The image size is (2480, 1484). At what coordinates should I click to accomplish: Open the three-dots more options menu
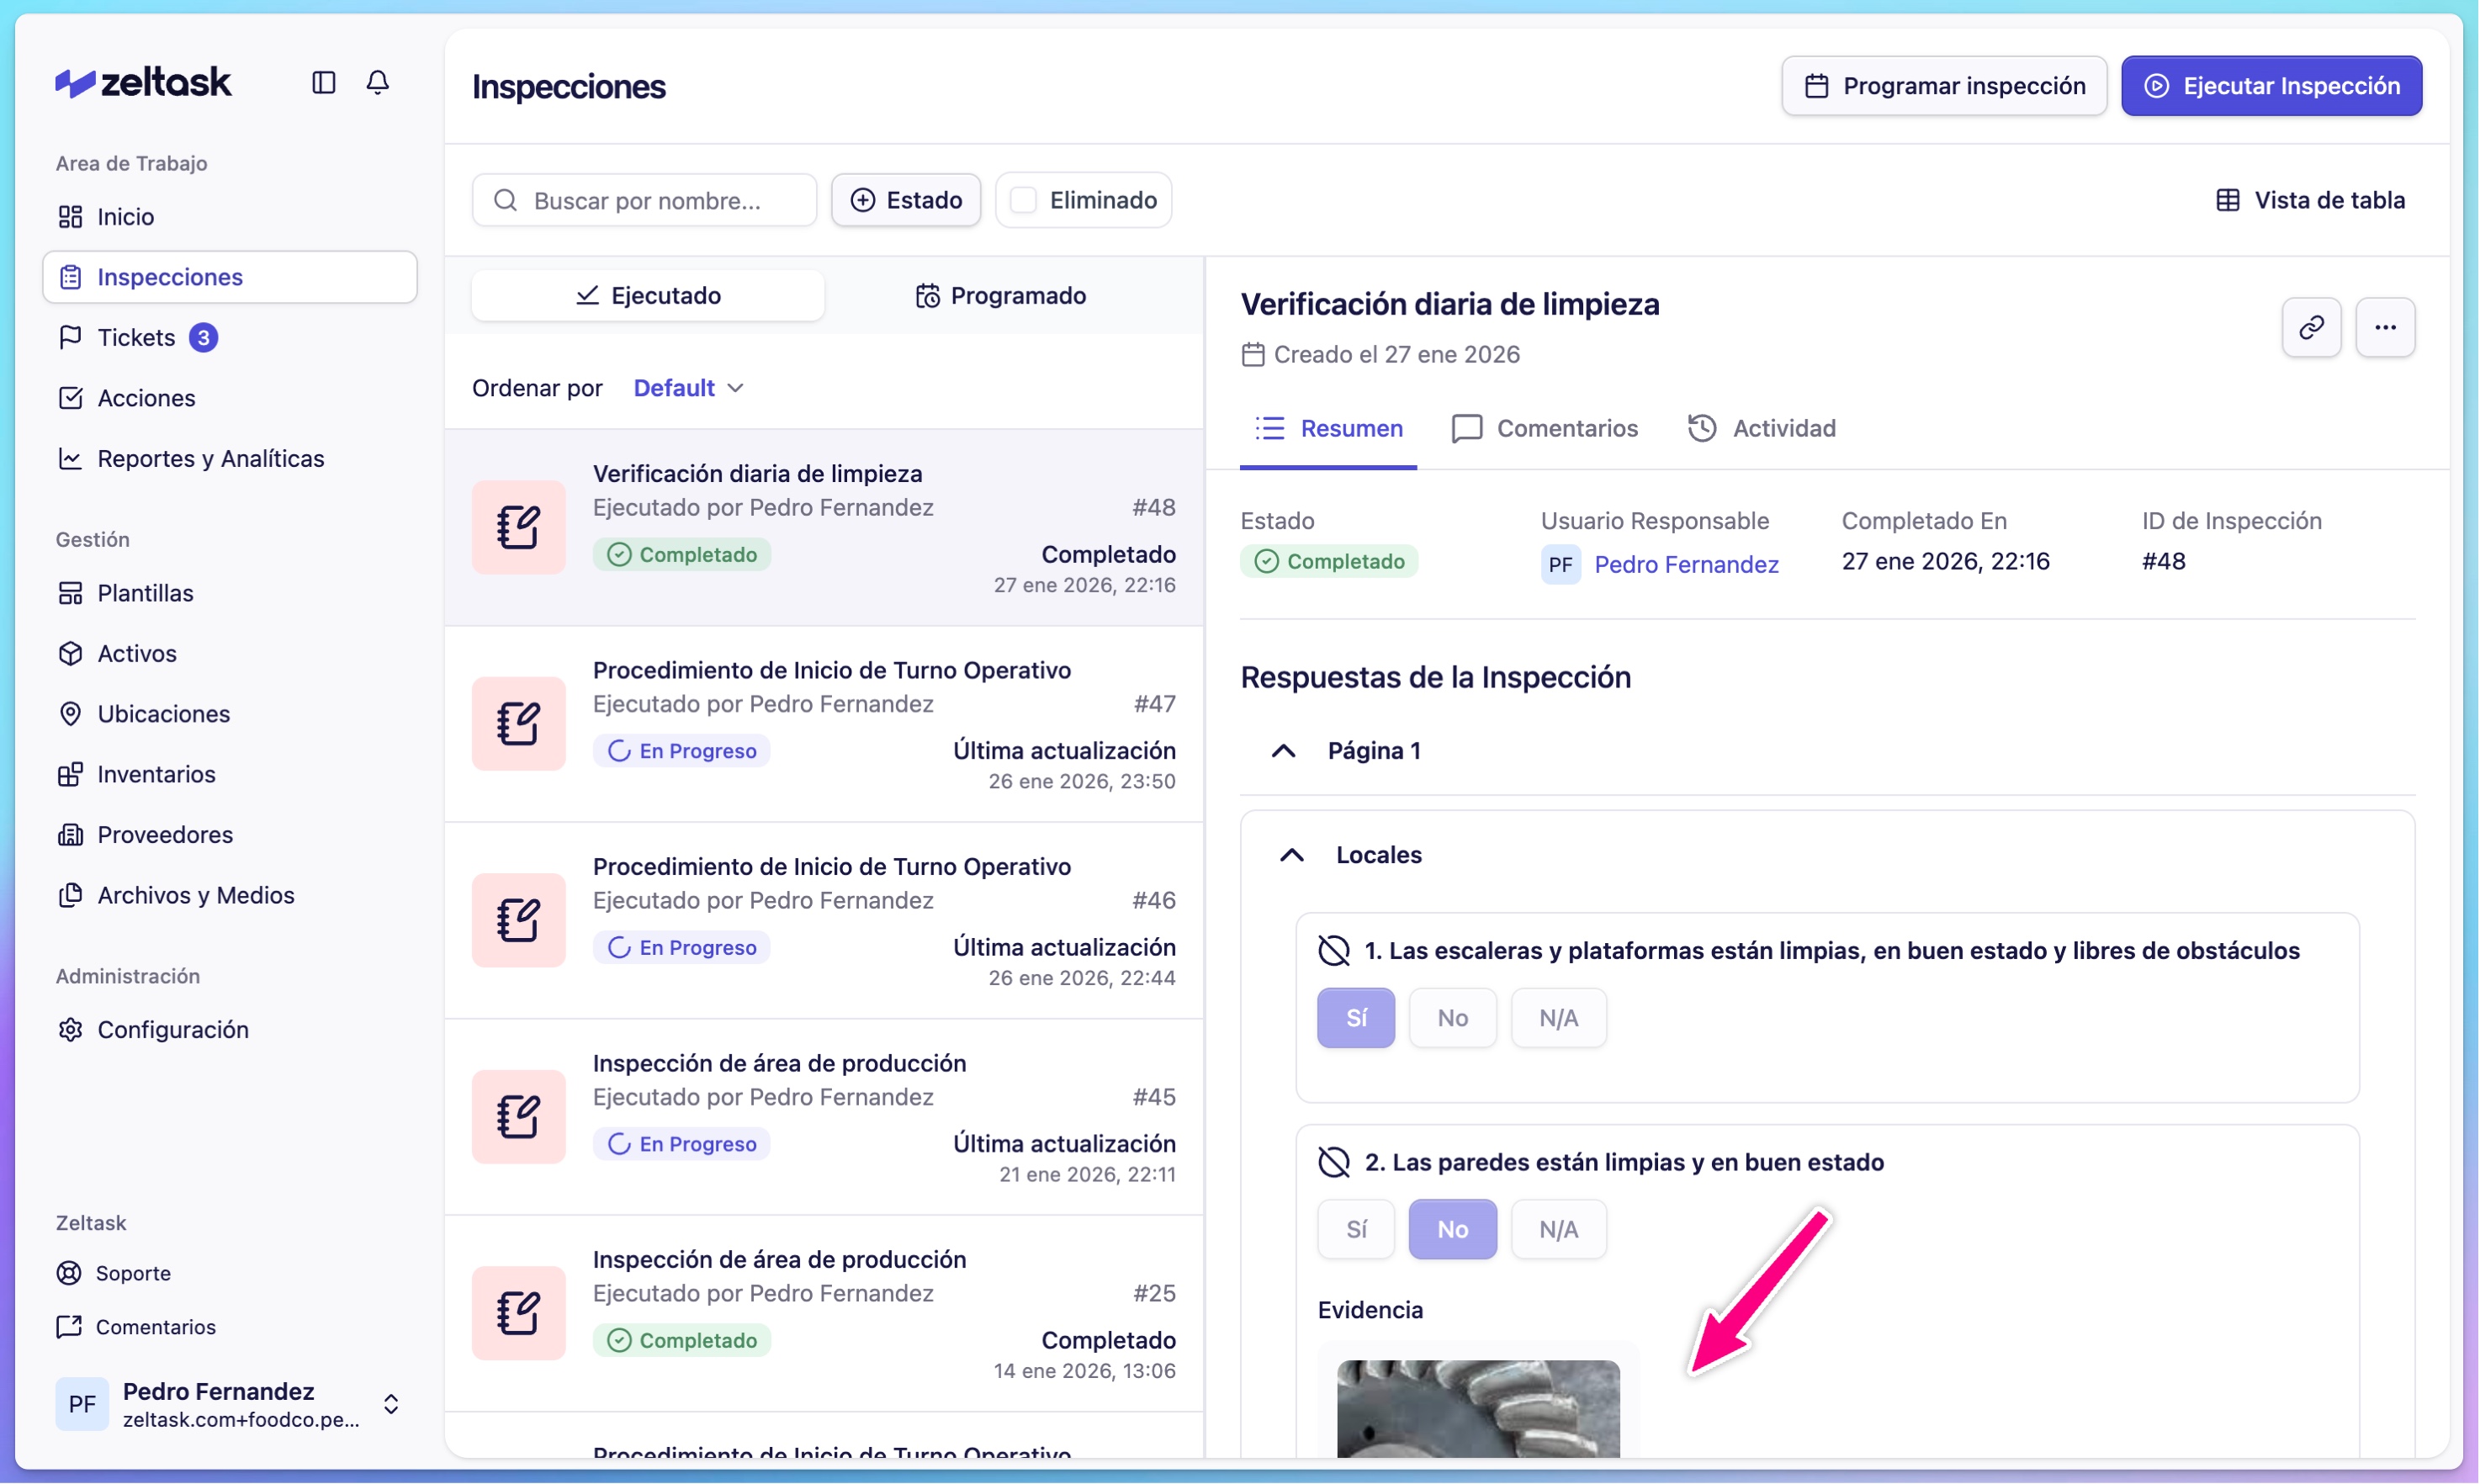tap(2384, 327)
